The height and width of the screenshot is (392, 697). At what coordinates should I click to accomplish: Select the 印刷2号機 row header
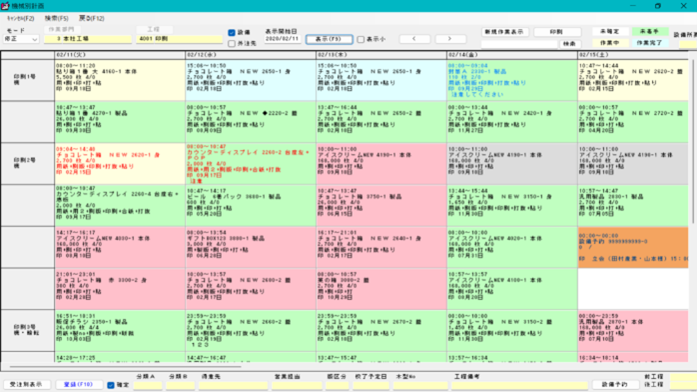(x=28, y=164)
